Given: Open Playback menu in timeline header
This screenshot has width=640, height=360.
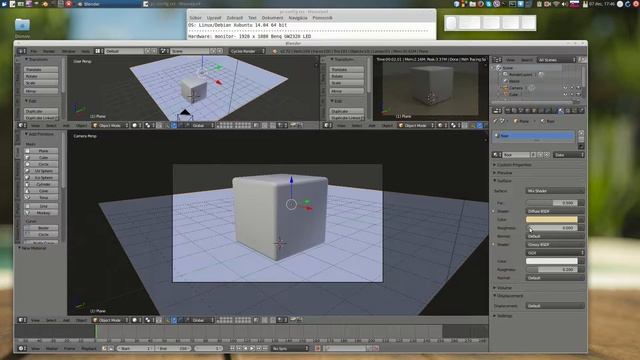Looking at the screenshot, I should click(x=89, y=348).
